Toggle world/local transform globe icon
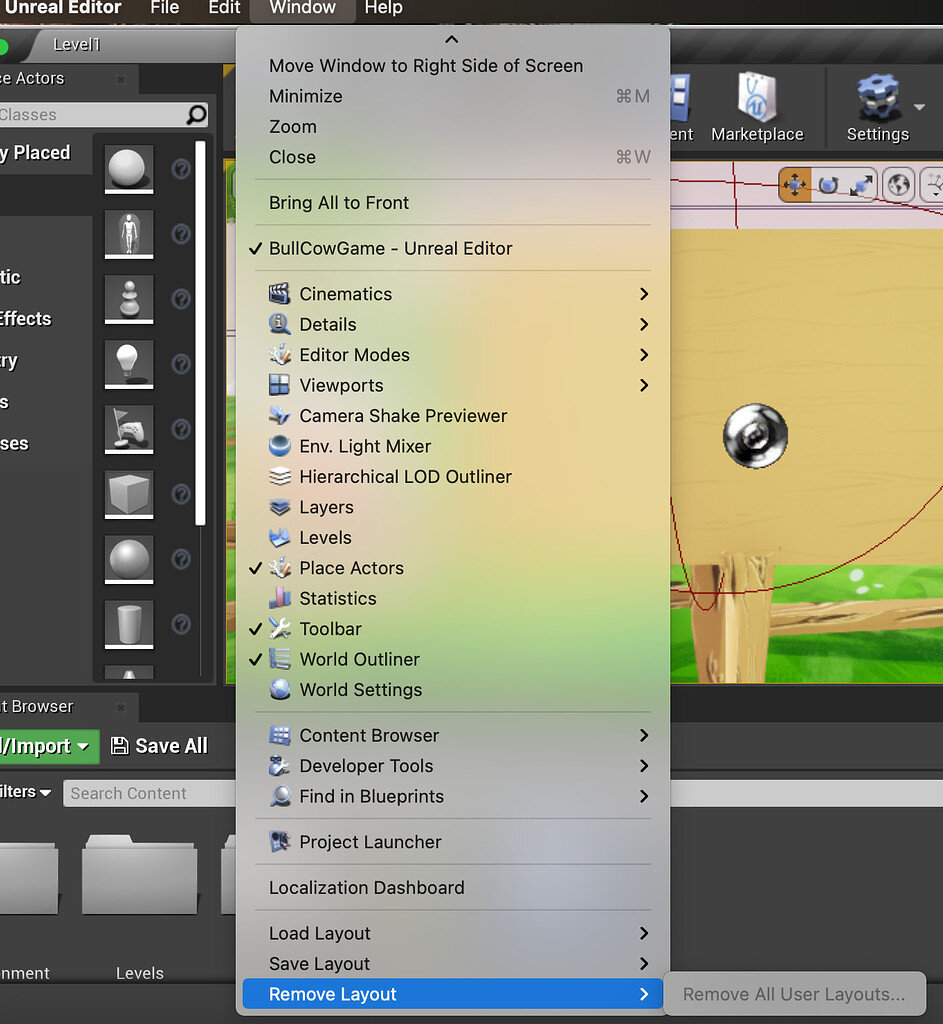 pyautogui.click(x=897, y=184)
